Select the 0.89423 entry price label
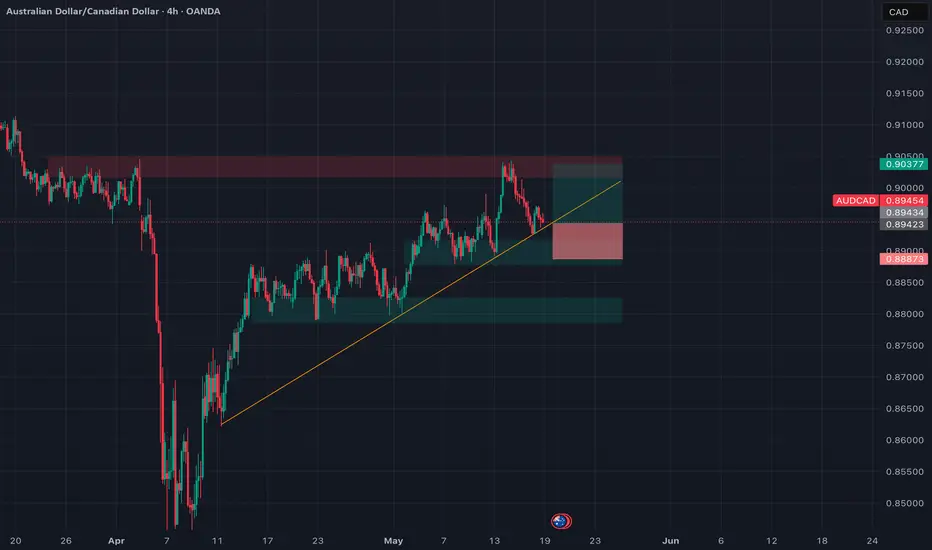The image size is (932, 550). coord(904,224)
